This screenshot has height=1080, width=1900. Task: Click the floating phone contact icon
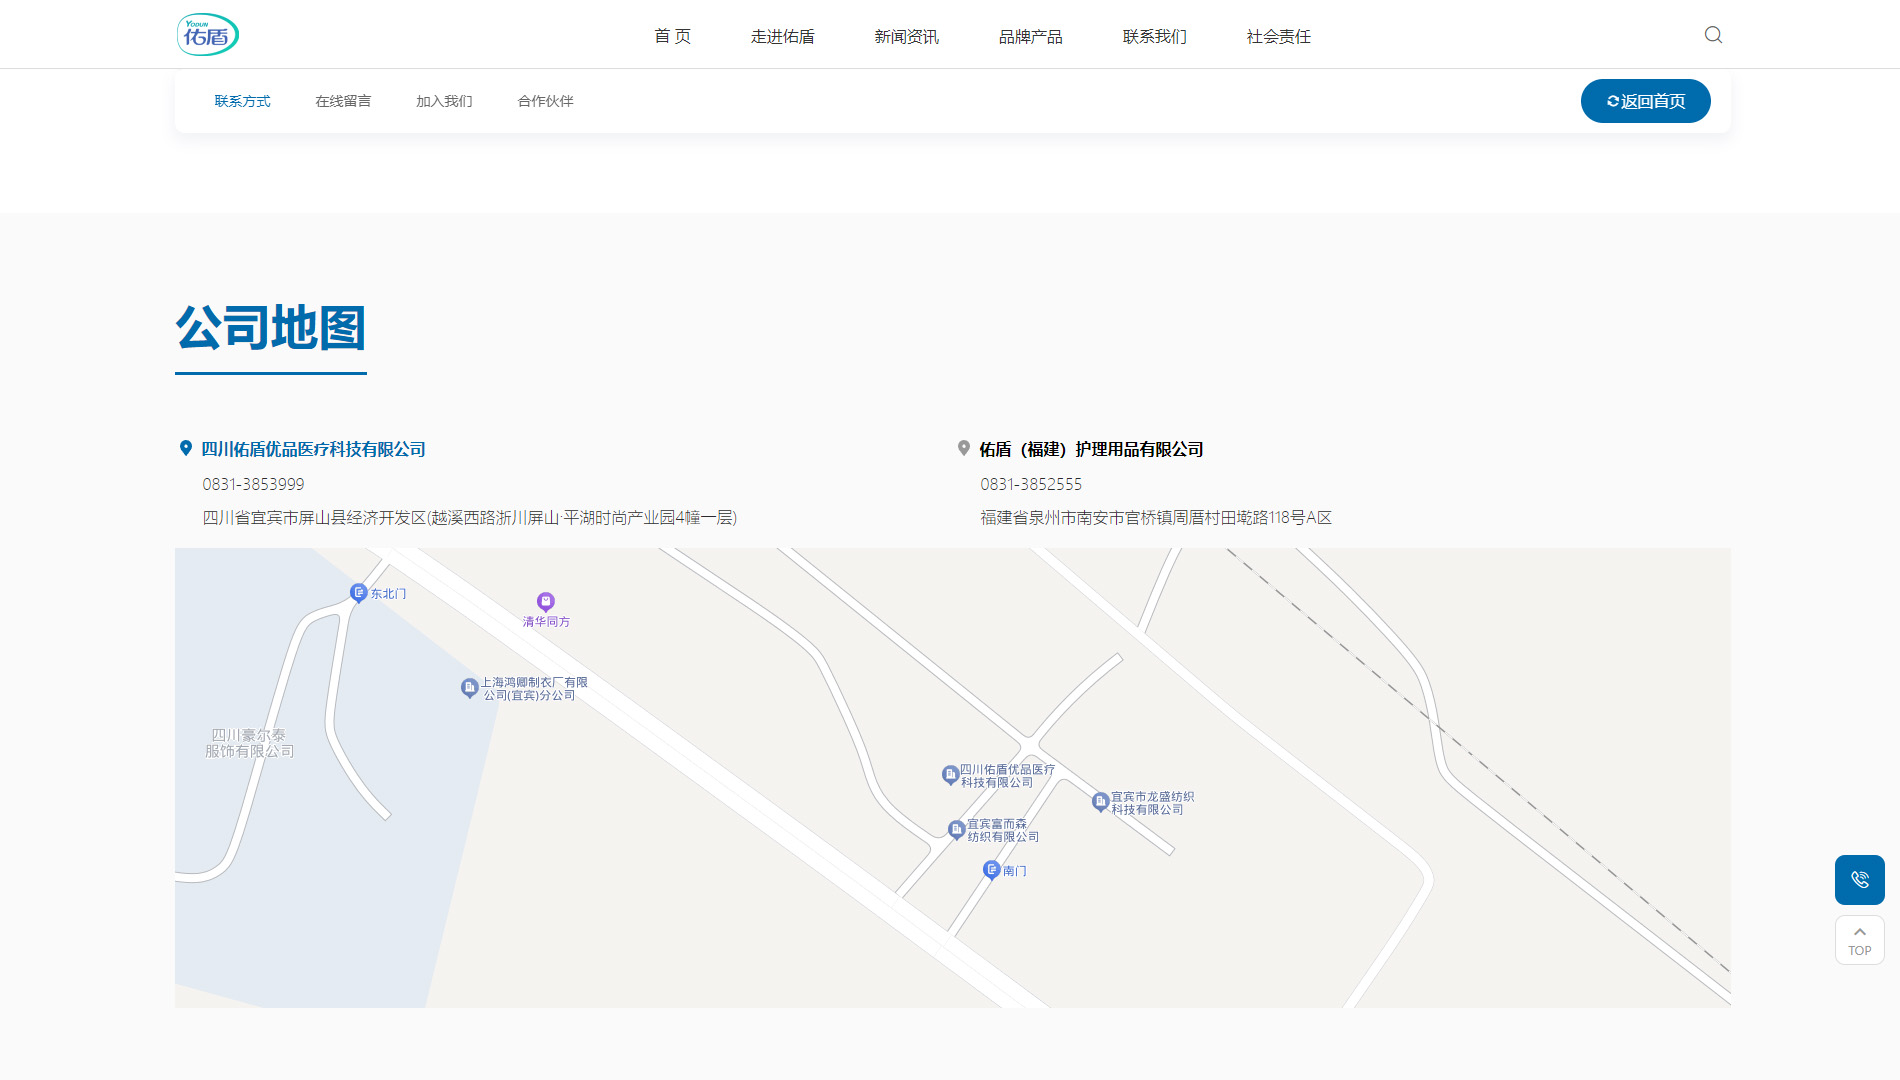[1859, 880]
